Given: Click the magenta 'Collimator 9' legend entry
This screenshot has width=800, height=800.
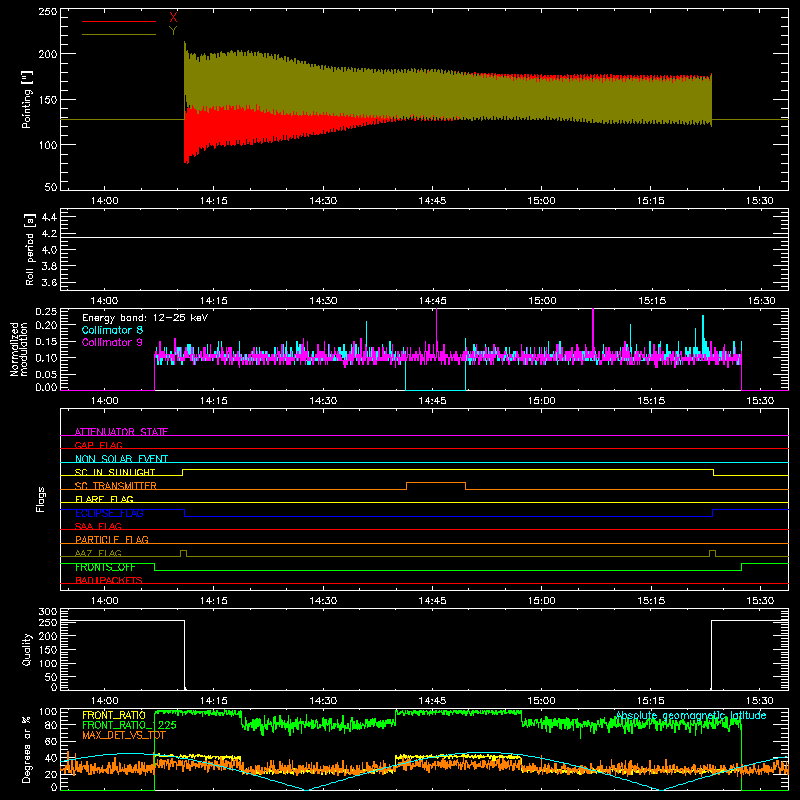Looking at the screenshot, I should [112, 342].
